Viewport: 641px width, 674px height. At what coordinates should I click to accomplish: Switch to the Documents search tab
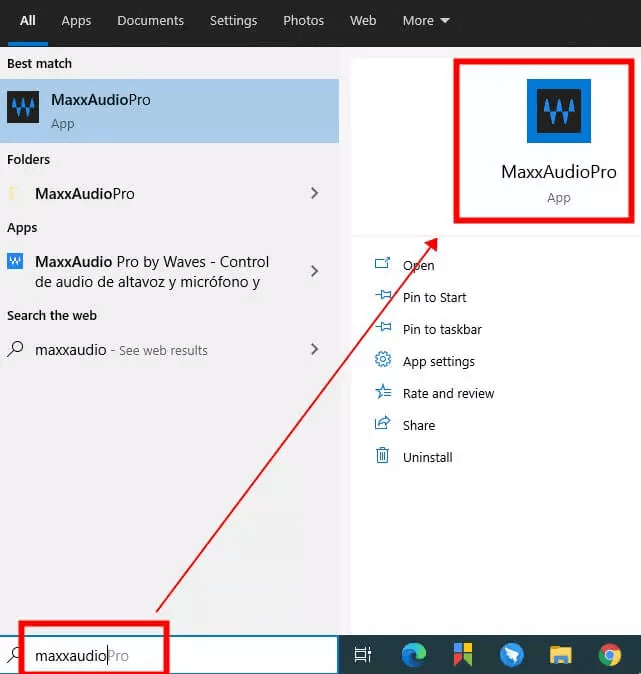(x=150, y=20)
